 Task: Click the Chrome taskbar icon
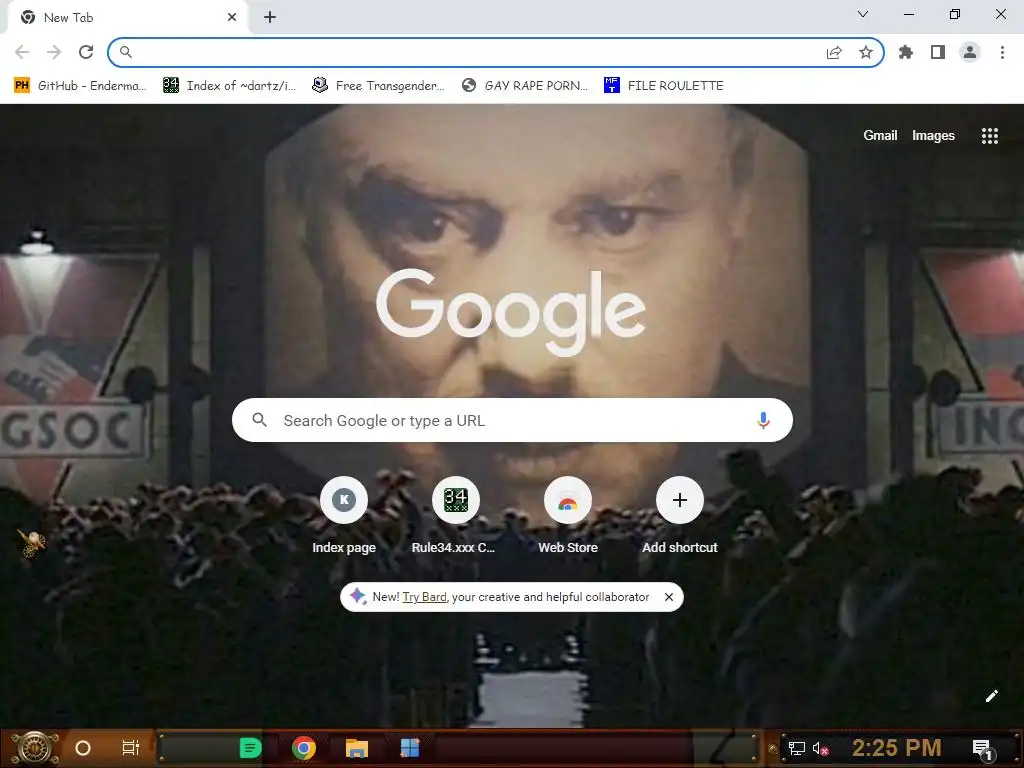coord(304,748)
